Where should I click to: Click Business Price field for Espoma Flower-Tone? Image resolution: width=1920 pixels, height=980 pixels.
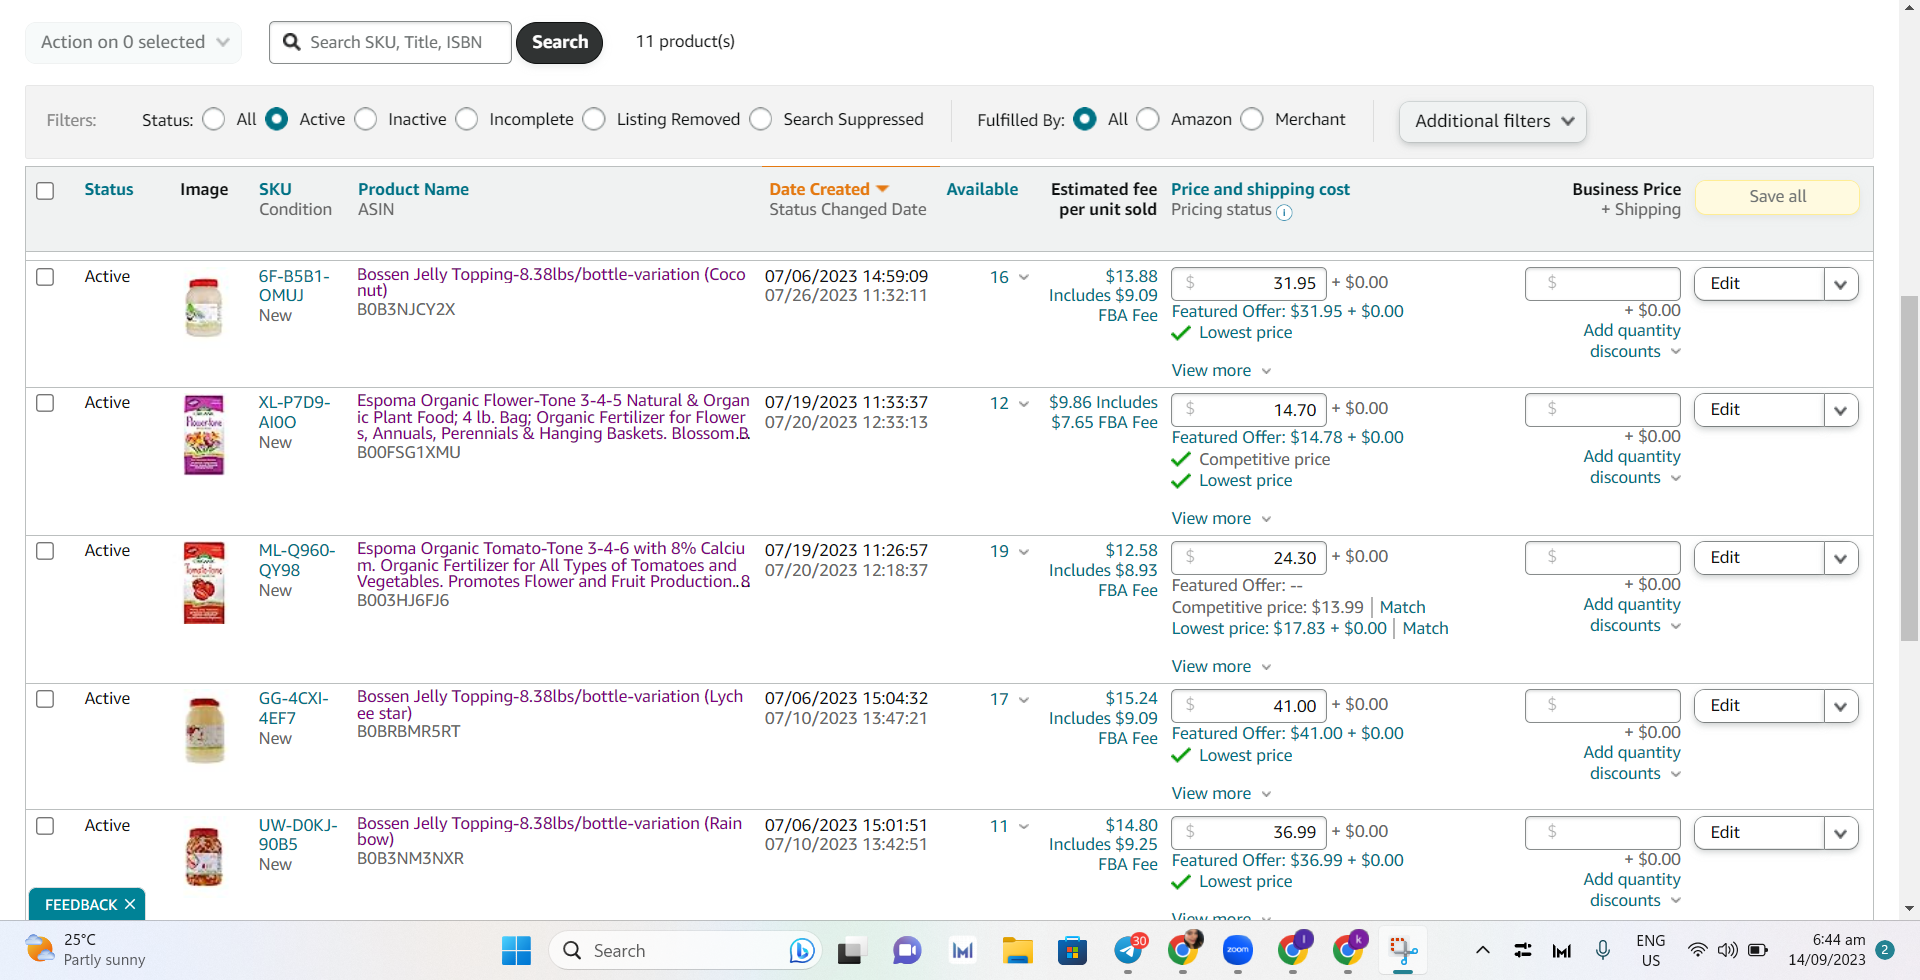click(1603, 409)
